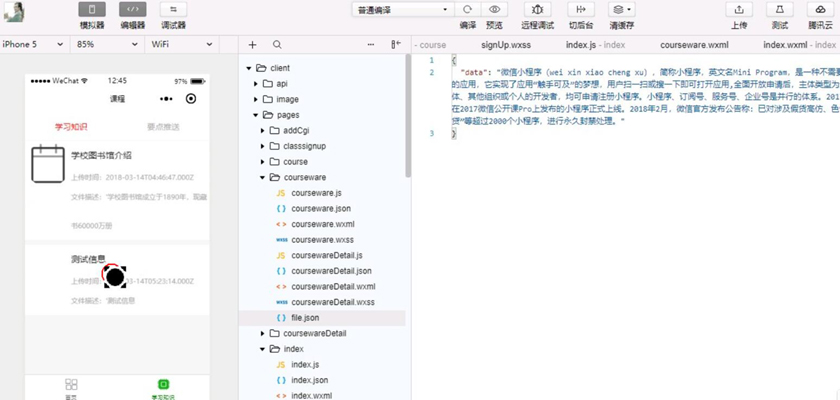
Task: Switch to the index.js tab
Action: click(595, 45)
